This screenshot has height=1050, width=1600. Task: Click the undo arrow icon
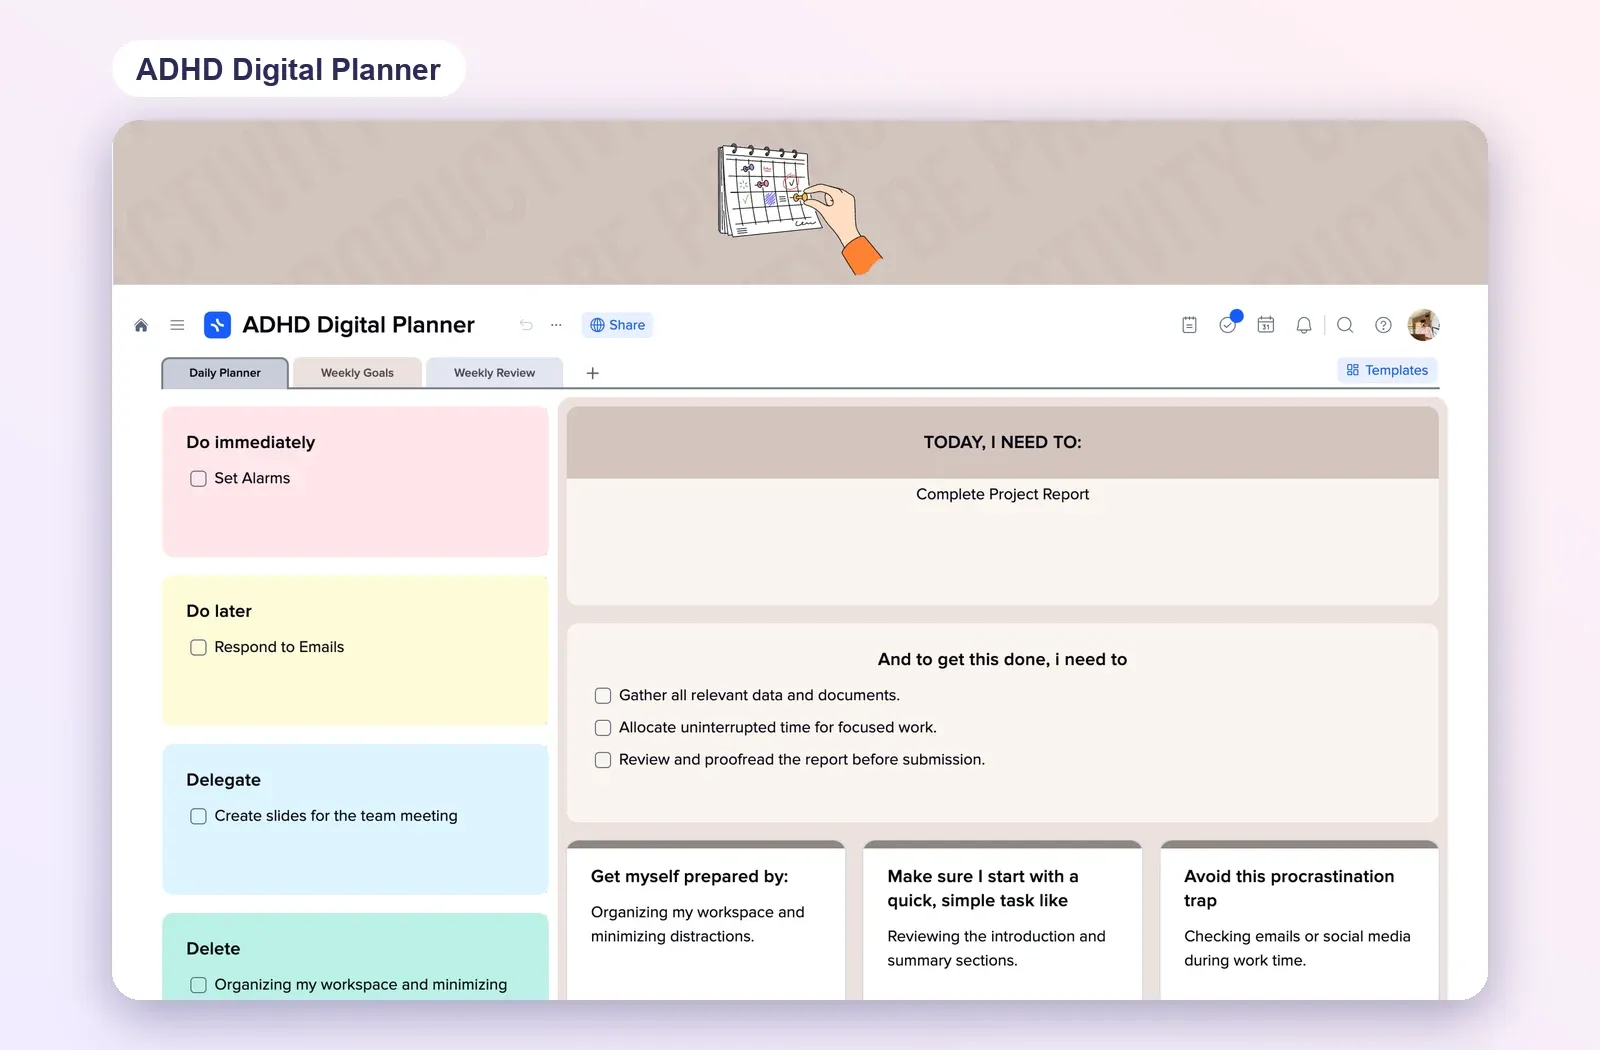(526, 325)
